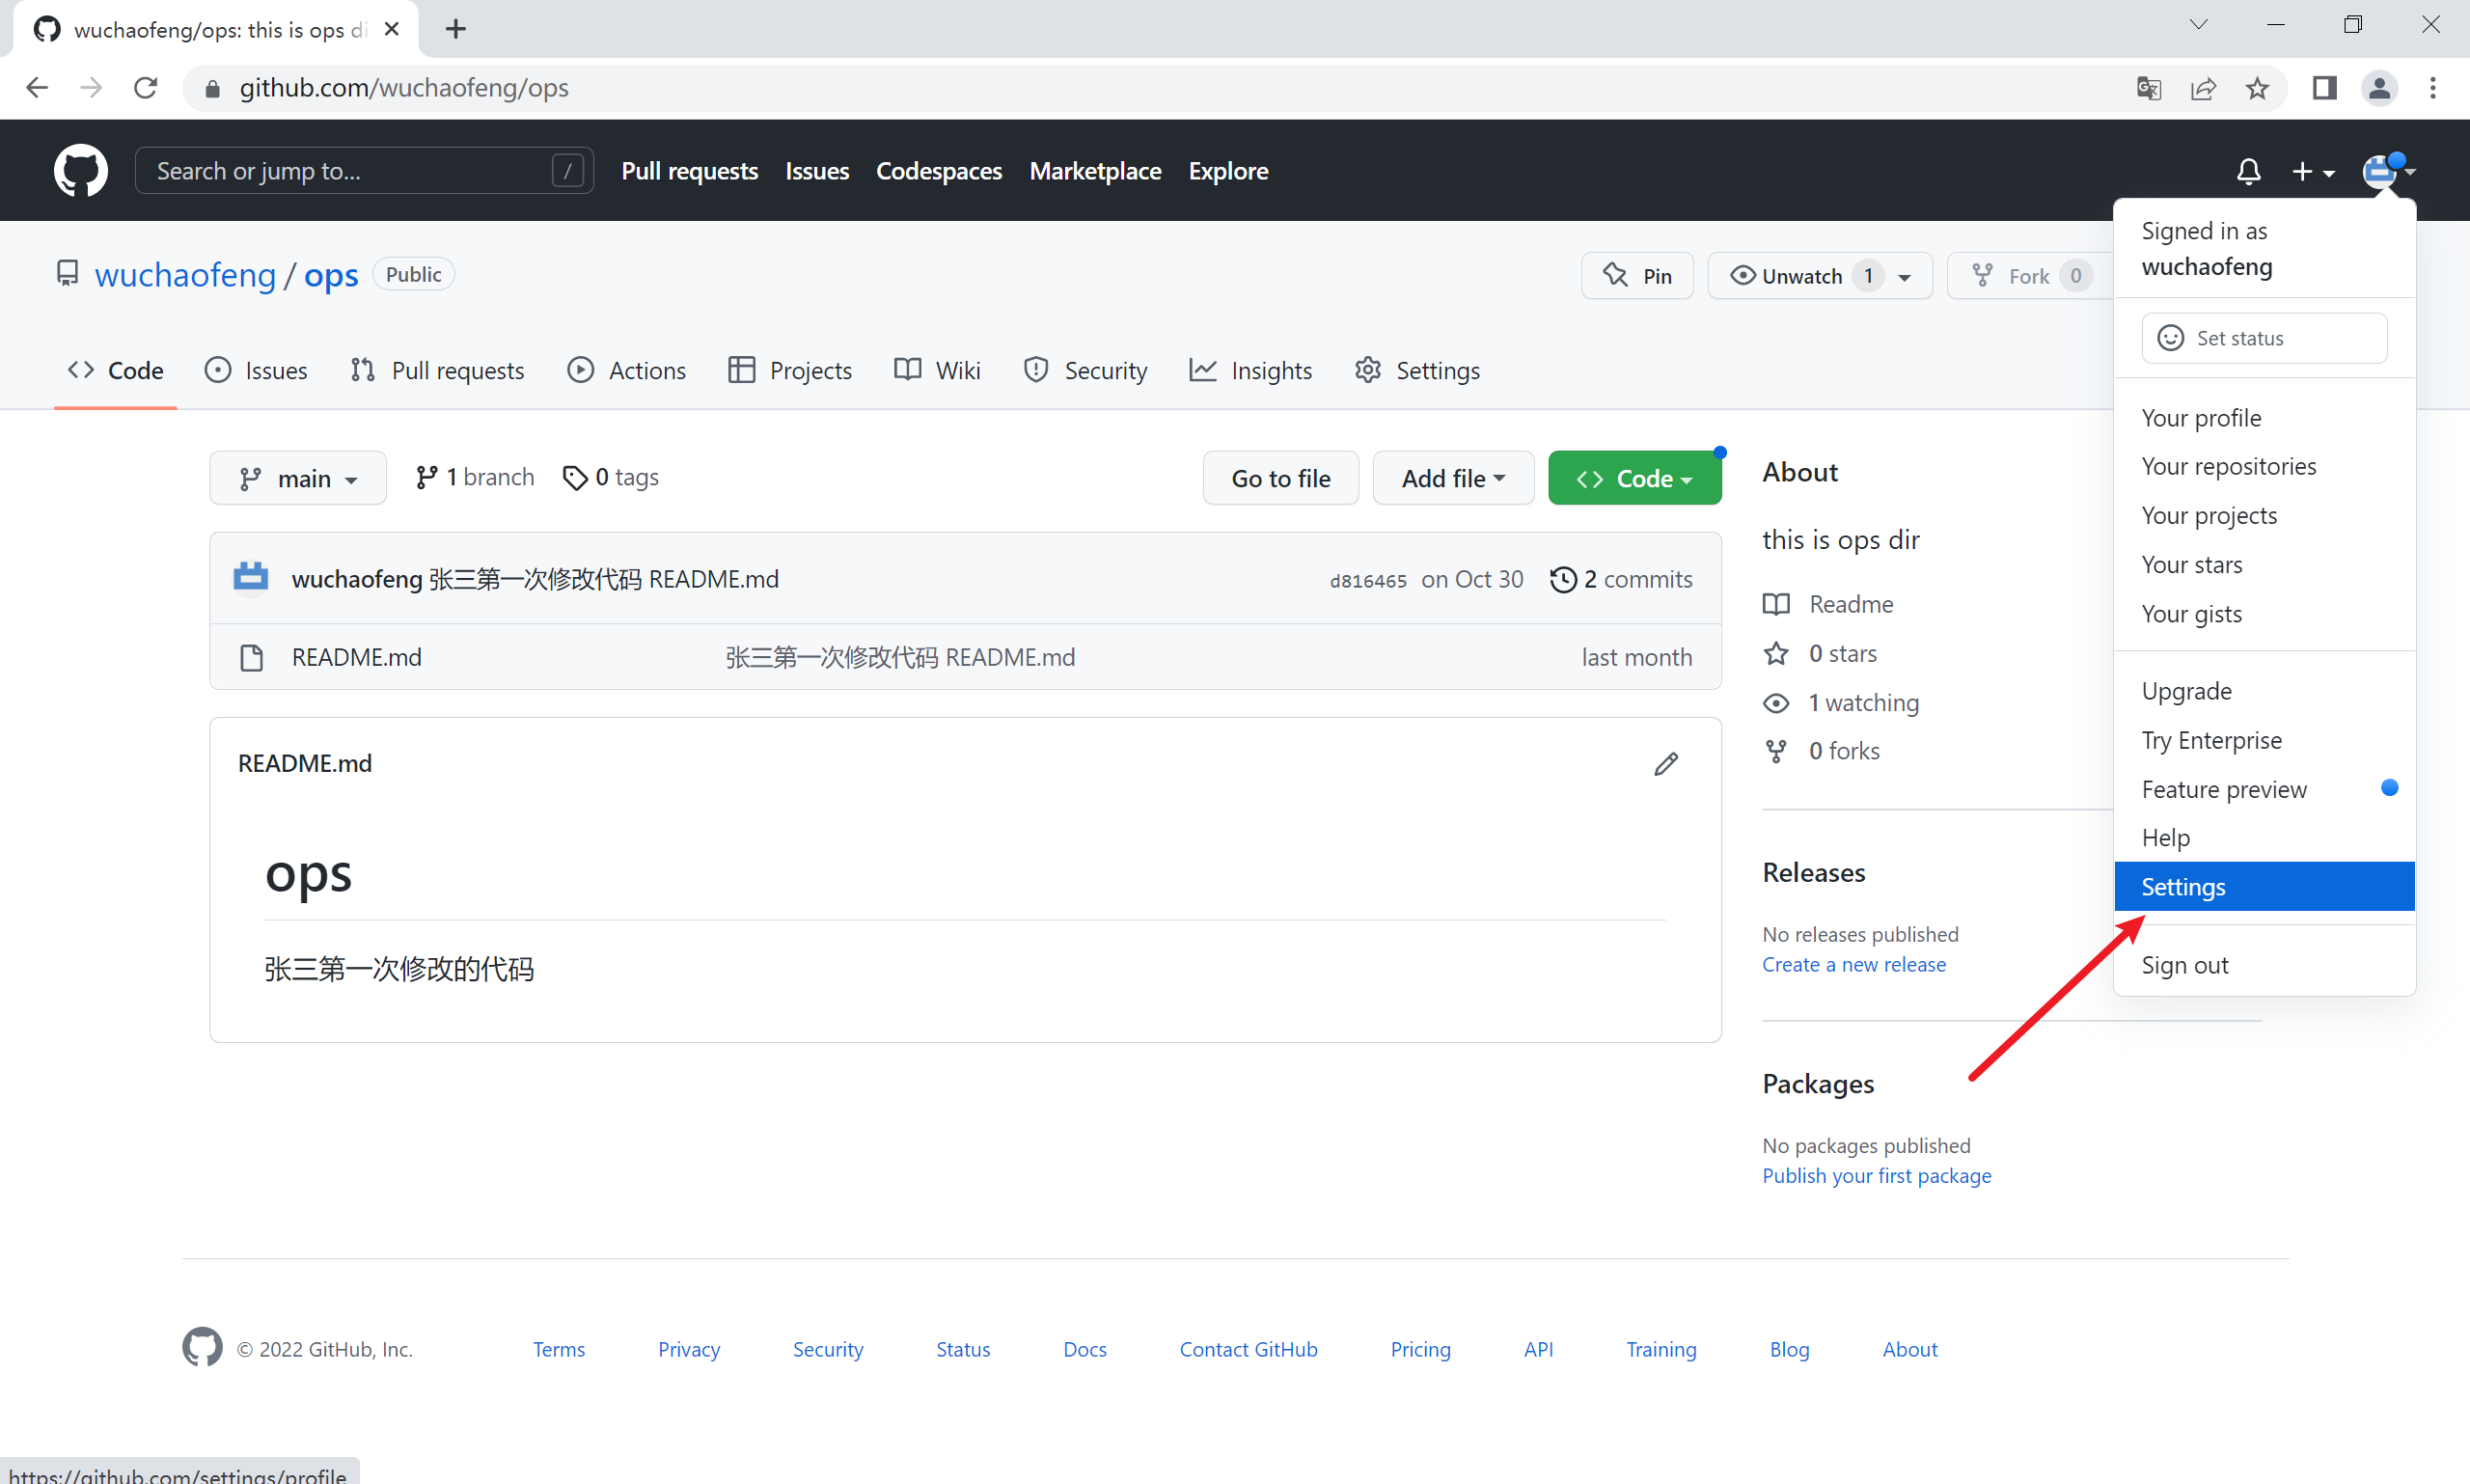Screen dimensions: 2470x1484
Task: Open Feature preview menu item
Action: [2264, 789]
